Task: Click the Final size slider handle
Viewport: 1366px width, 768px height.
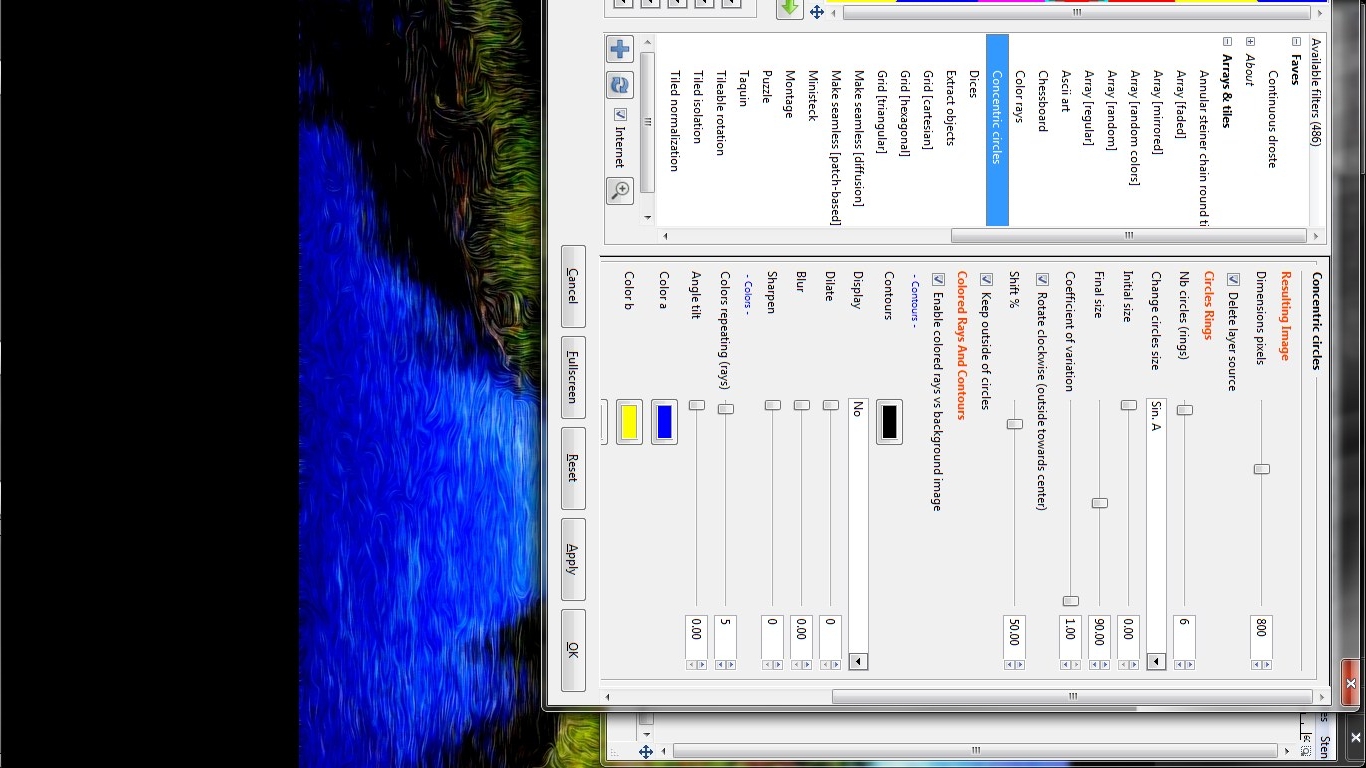Action: [1100, 503]
